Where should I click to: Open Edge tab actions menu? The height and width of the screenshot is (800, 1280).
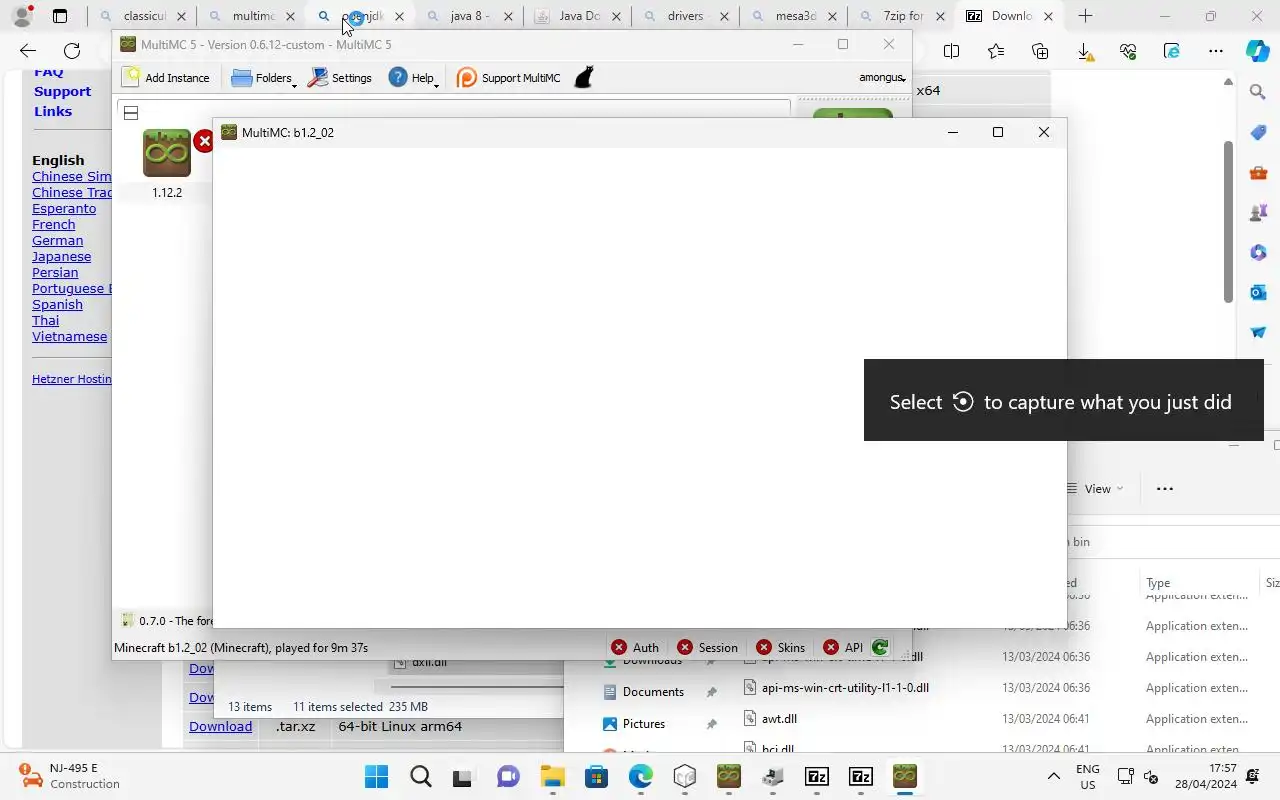[x=60, y=16]
